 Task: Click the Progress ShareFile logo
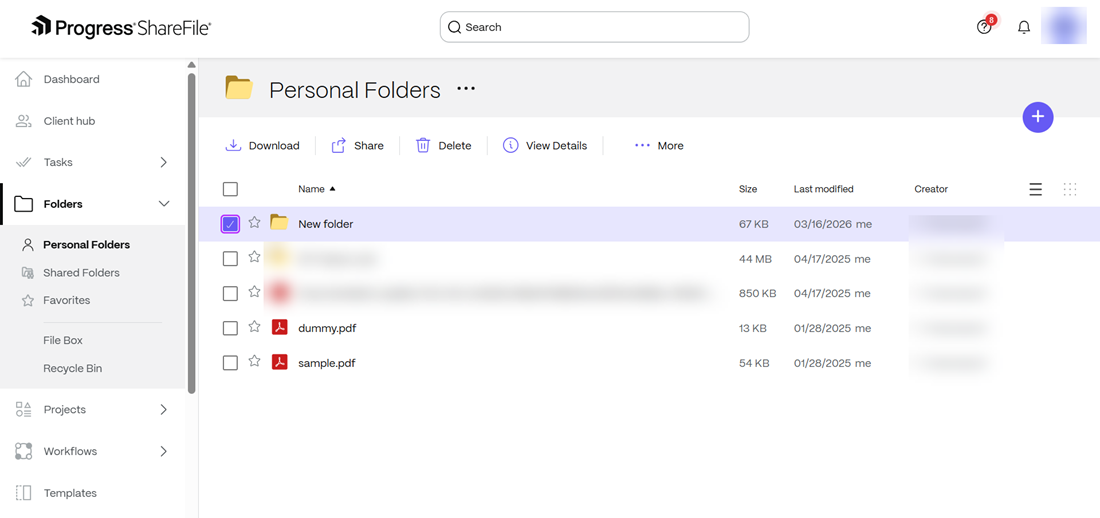tap(121, 27)
